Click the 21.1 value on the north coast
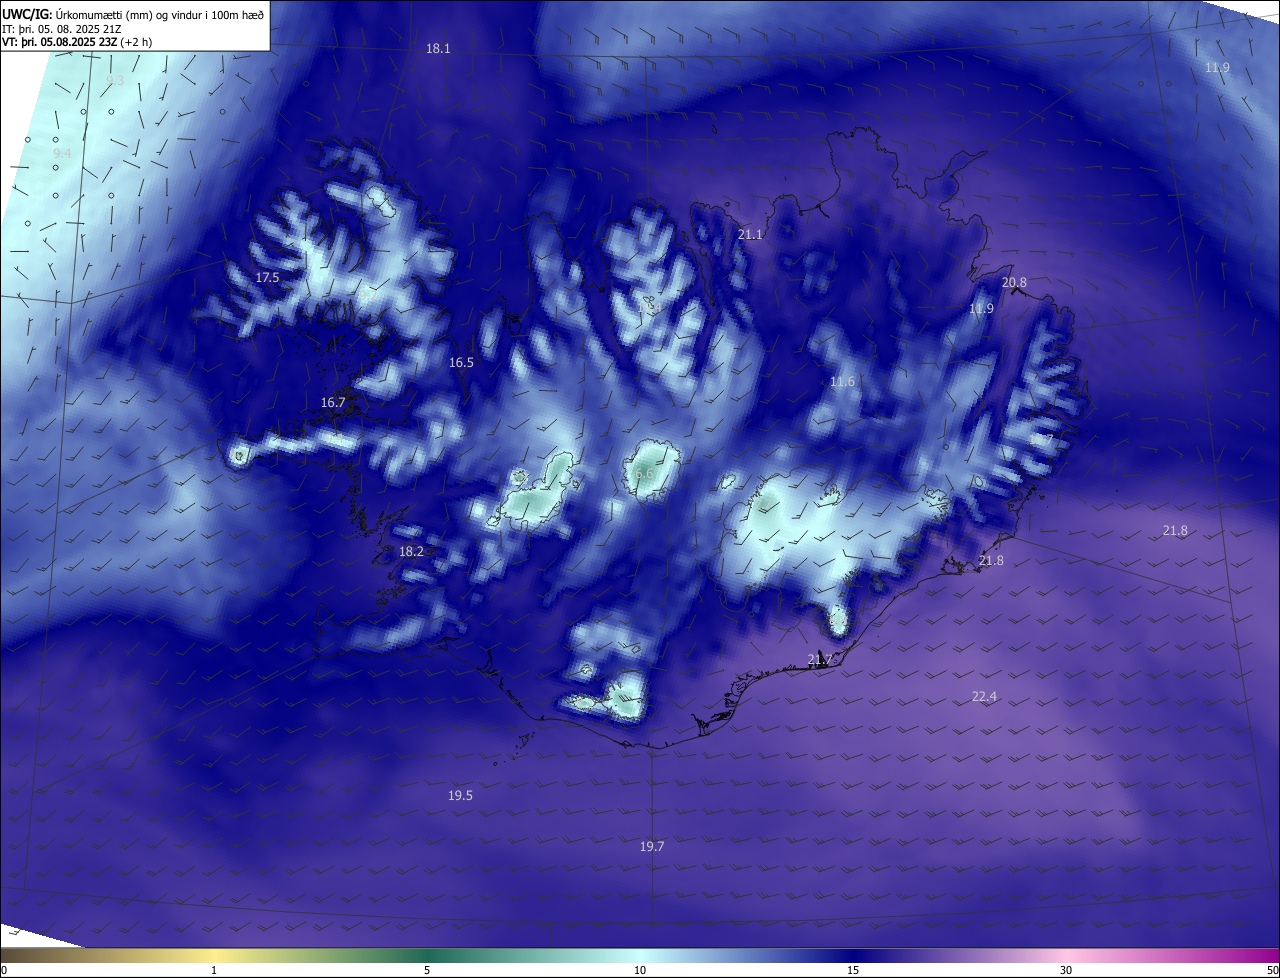The height and width of the screenshot is (978, 1280). pyautogui.click(x=750, y=234)
